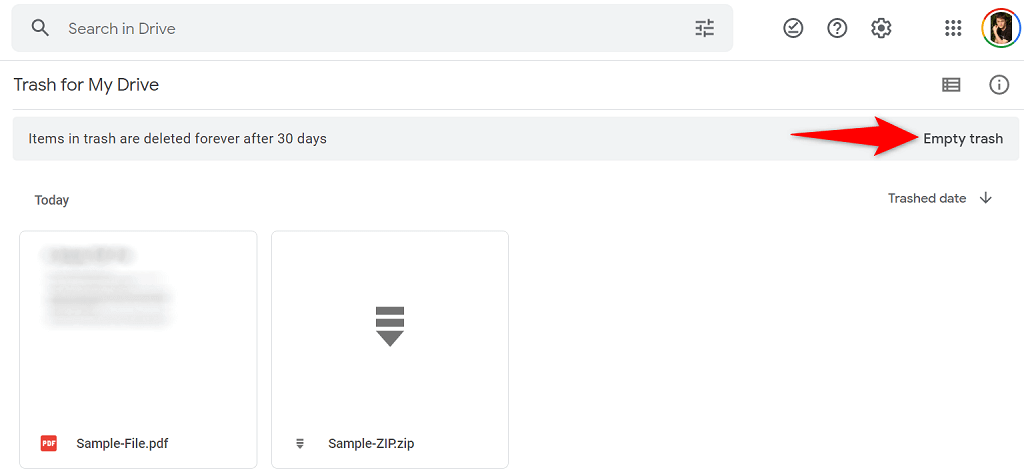Reverse sort direction with the arrow
Image resolution: width=1024 pixels, height=476 pixels.
click(986, 198)
